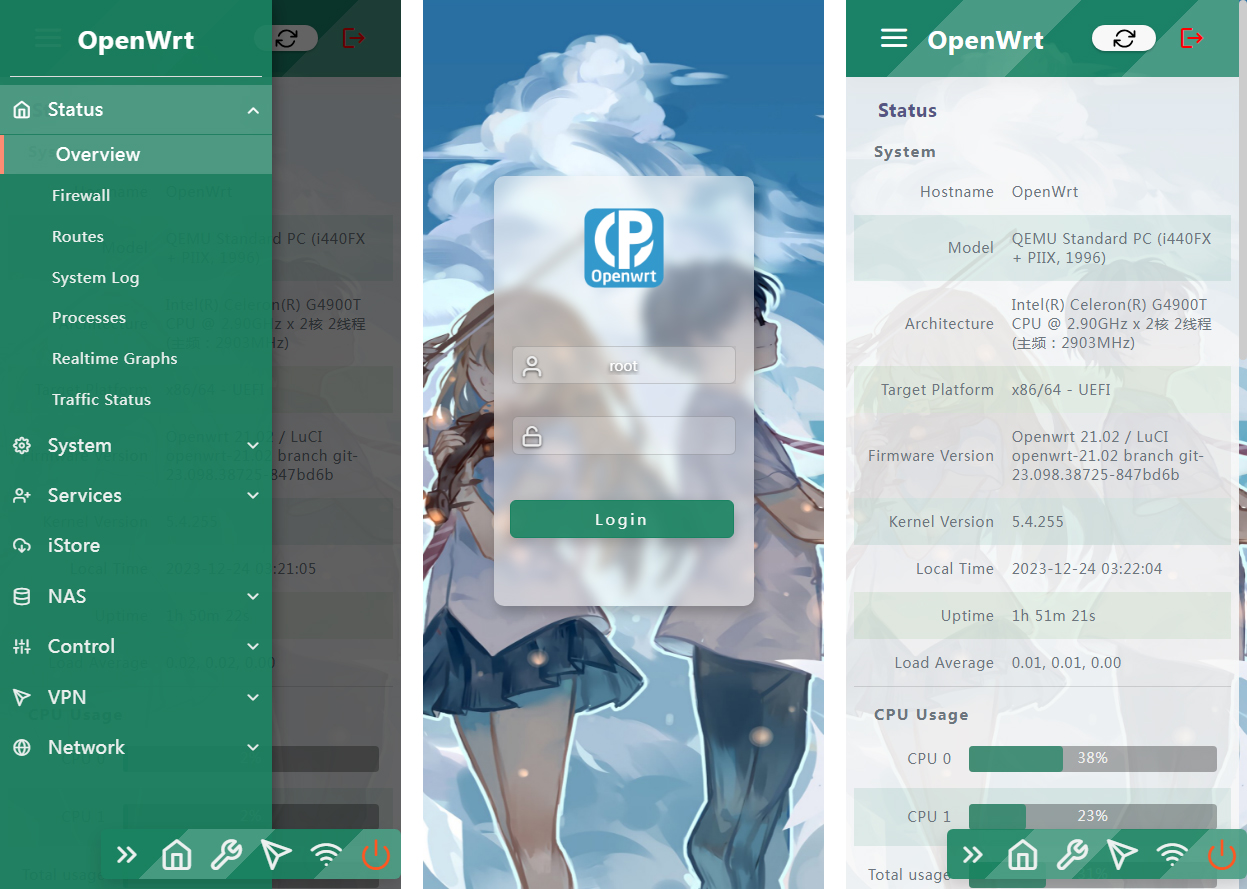This screenshot has height=889, width=1247.
Task: Click Load Average value 0.01, 0.01, 0.00
Action: (1066, 663)
